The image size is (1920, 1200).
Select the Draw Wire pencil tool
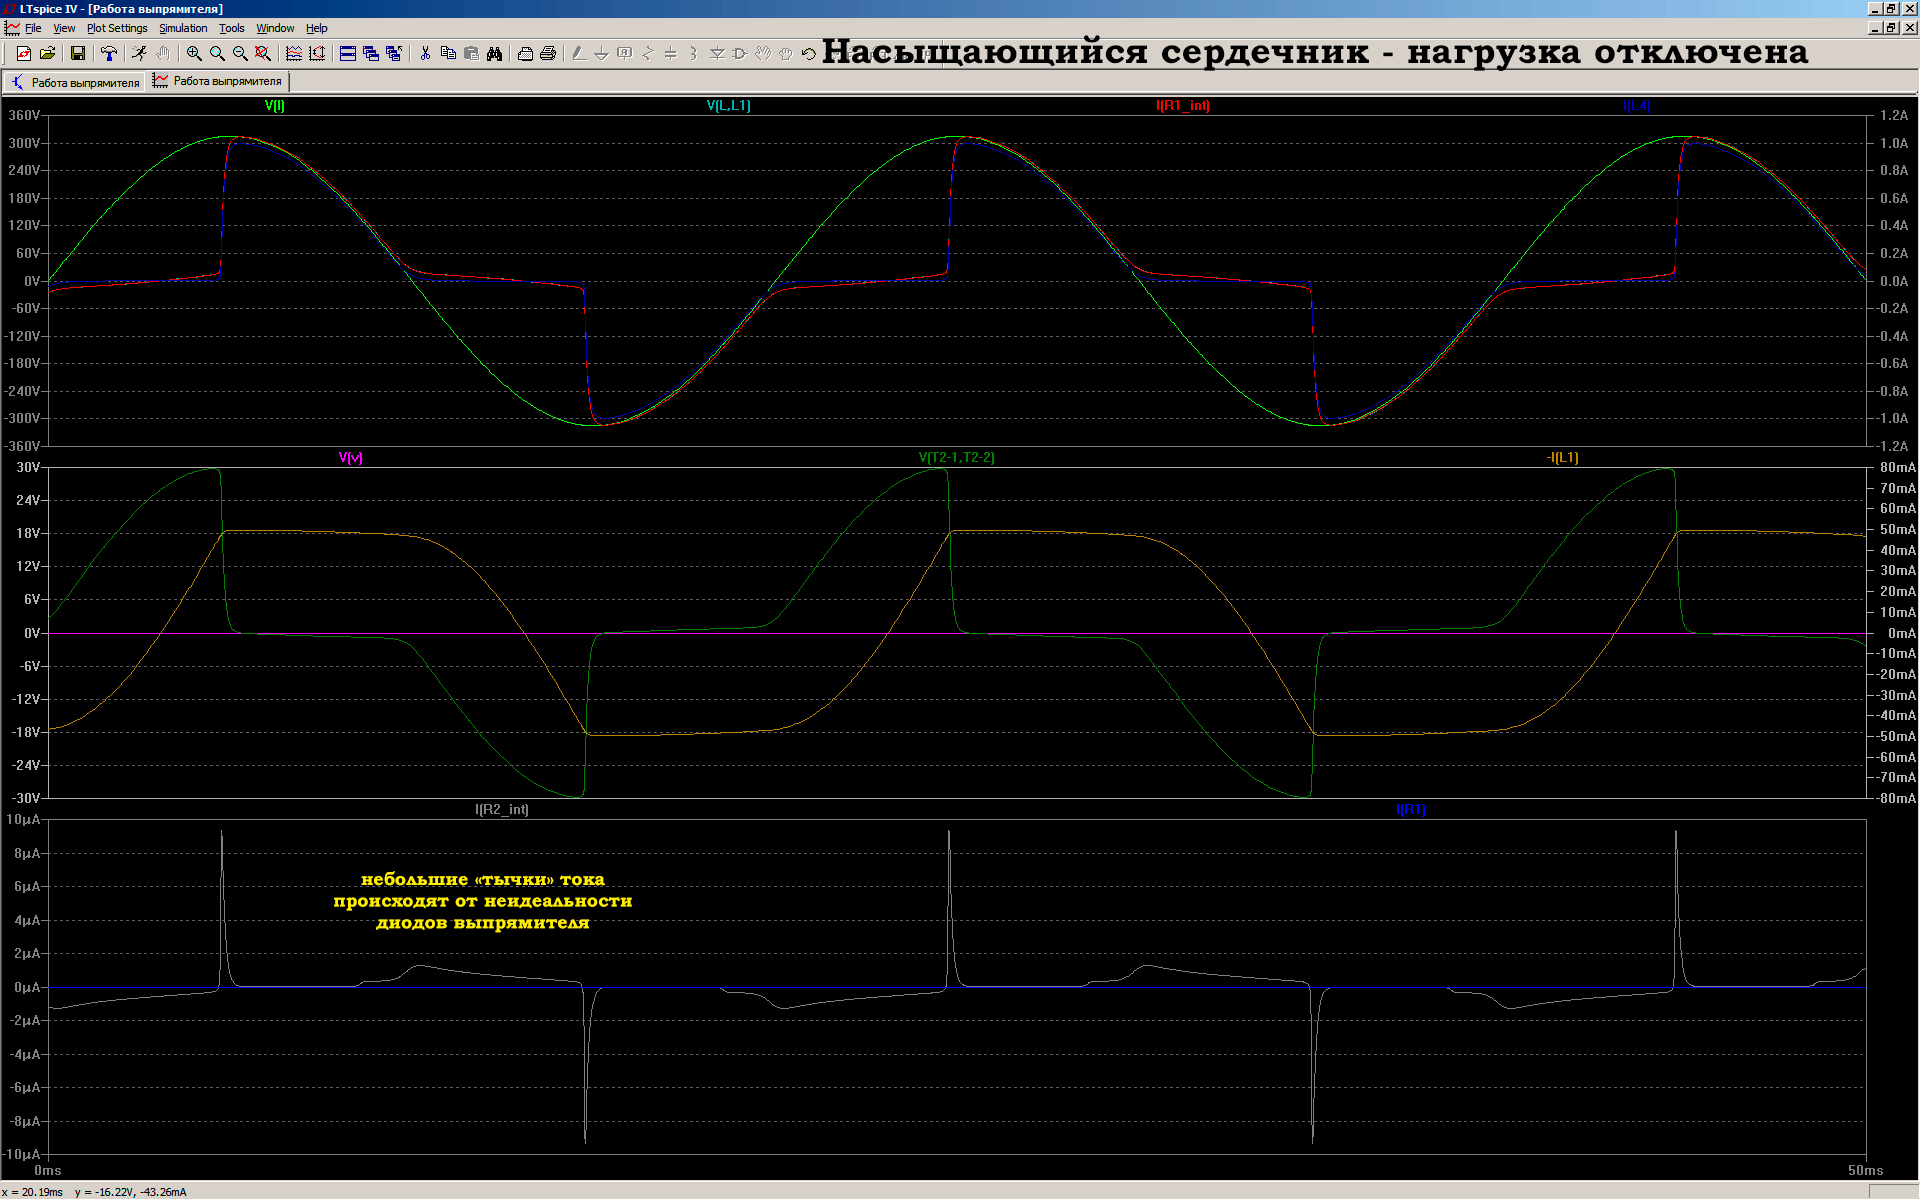(x=579, y=54)
